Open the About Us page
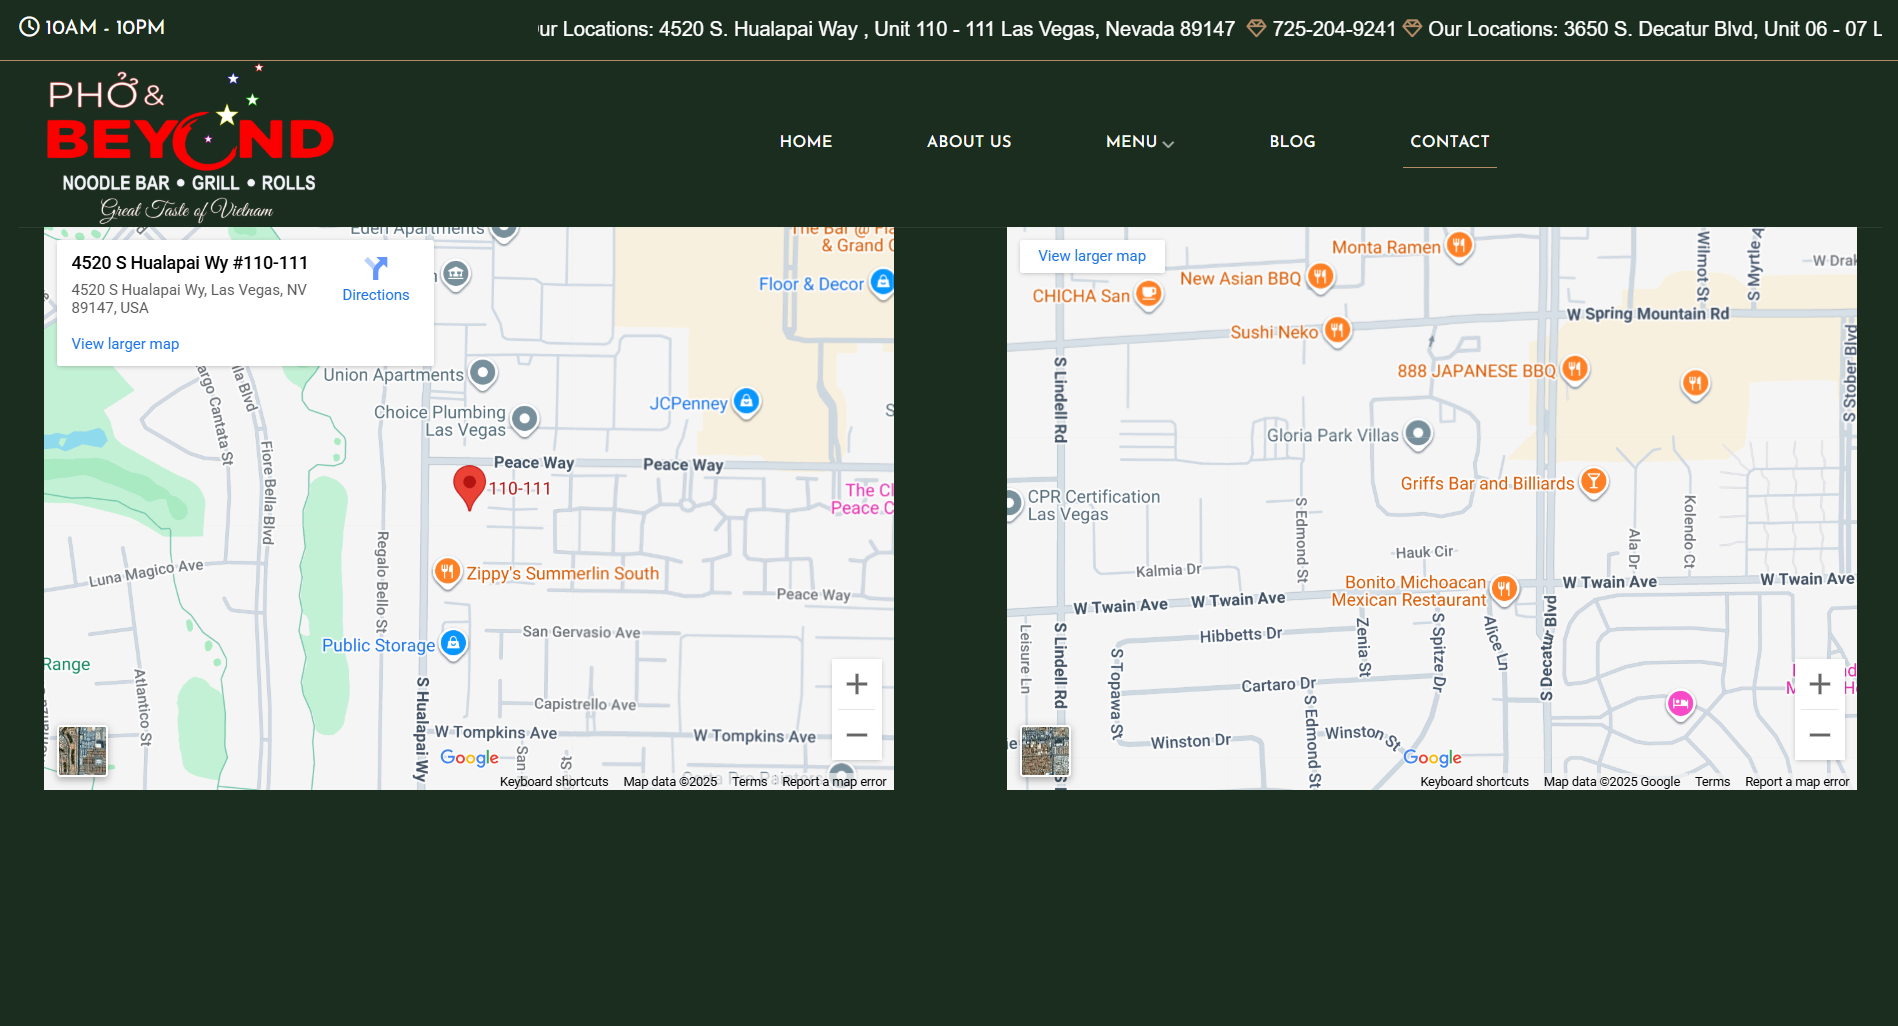 tap(968, 142)
